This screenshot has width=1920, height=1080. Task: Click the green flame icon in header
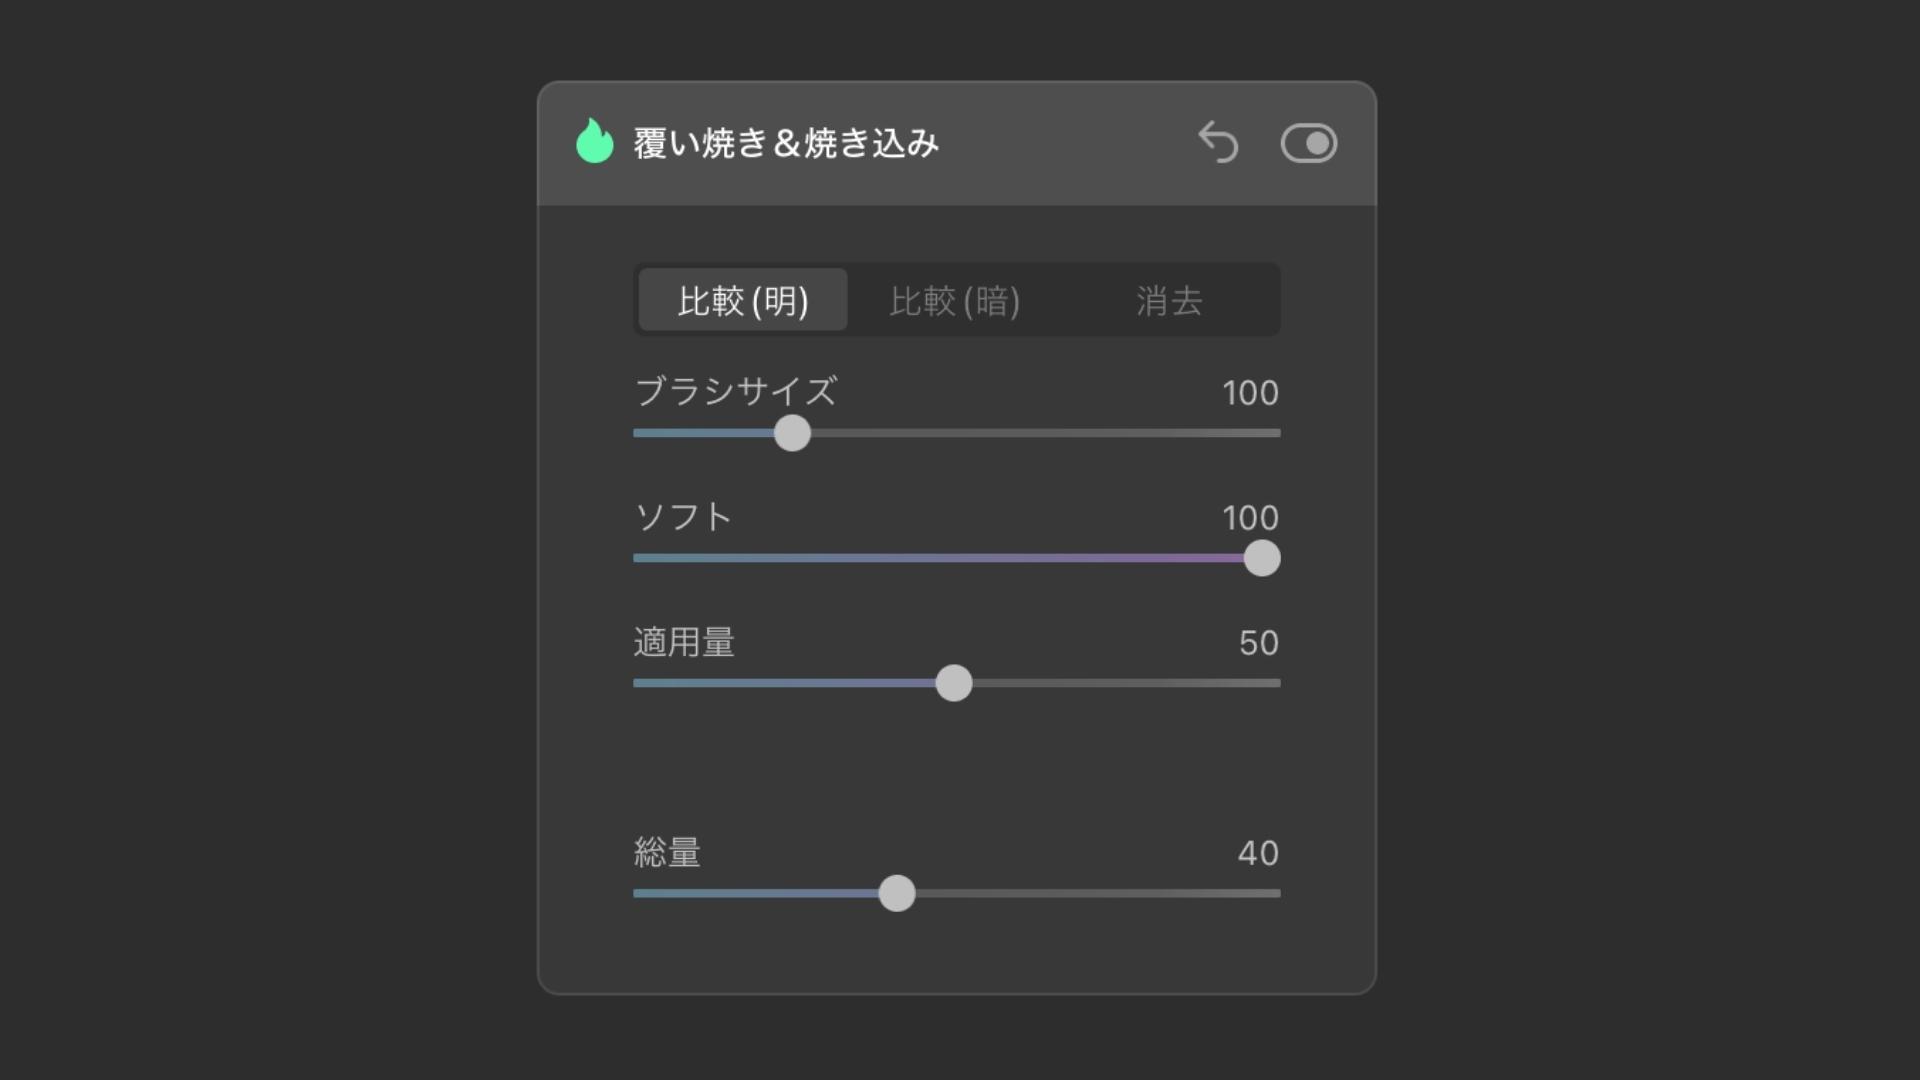(594, 142)
